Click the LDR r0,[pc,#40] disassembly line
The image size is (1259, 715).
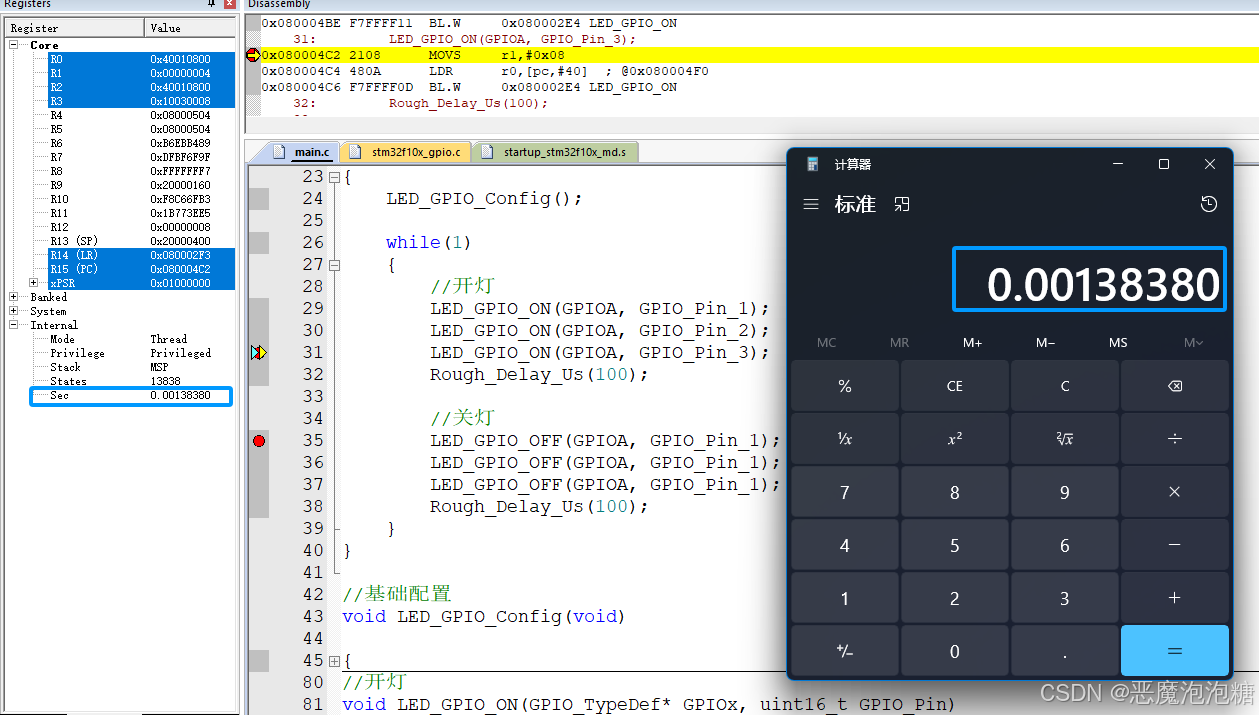pos(485,71)
